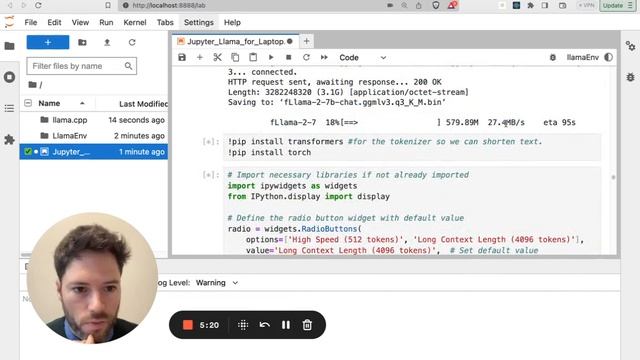
Task: Open browser extensions puzzle icon
Action: coord(530,5)
